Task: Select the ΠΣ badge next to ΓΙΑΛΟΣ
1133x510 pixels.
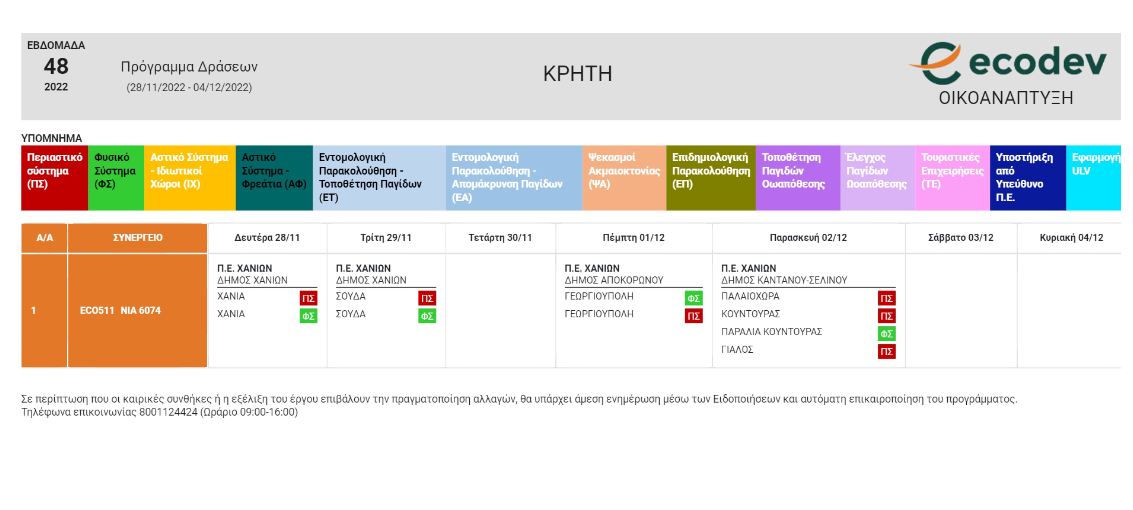Action: pyautogui.click(x=886, y=351)
